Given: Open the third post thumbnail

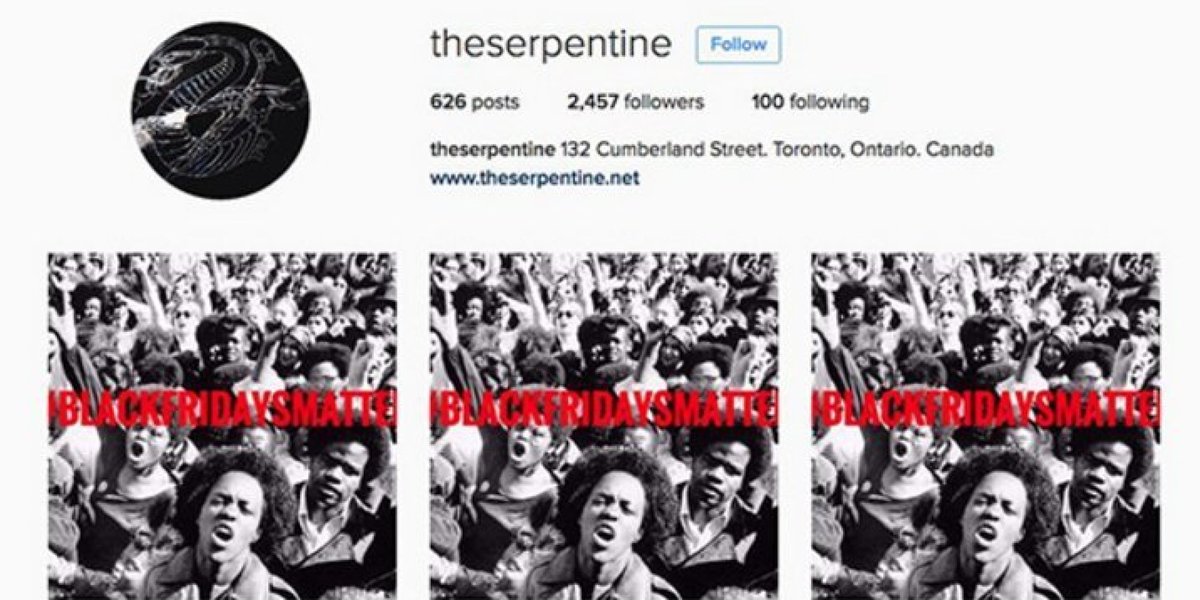Looking at the screenshot, I should pos(986,426).
